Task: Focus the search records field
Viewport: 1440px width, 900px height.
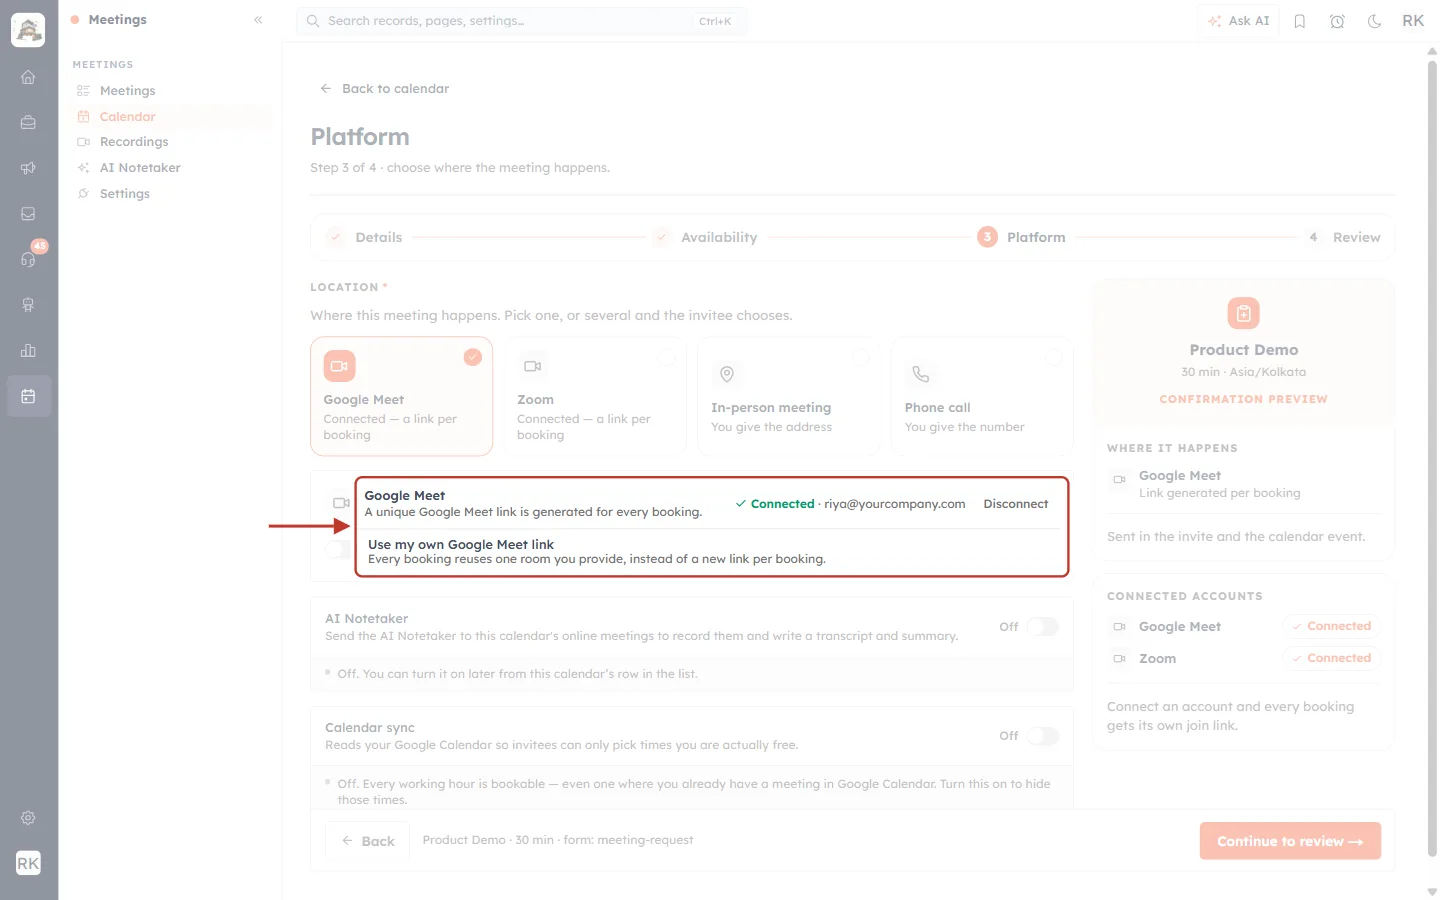Action: click(x=521, y=21)
